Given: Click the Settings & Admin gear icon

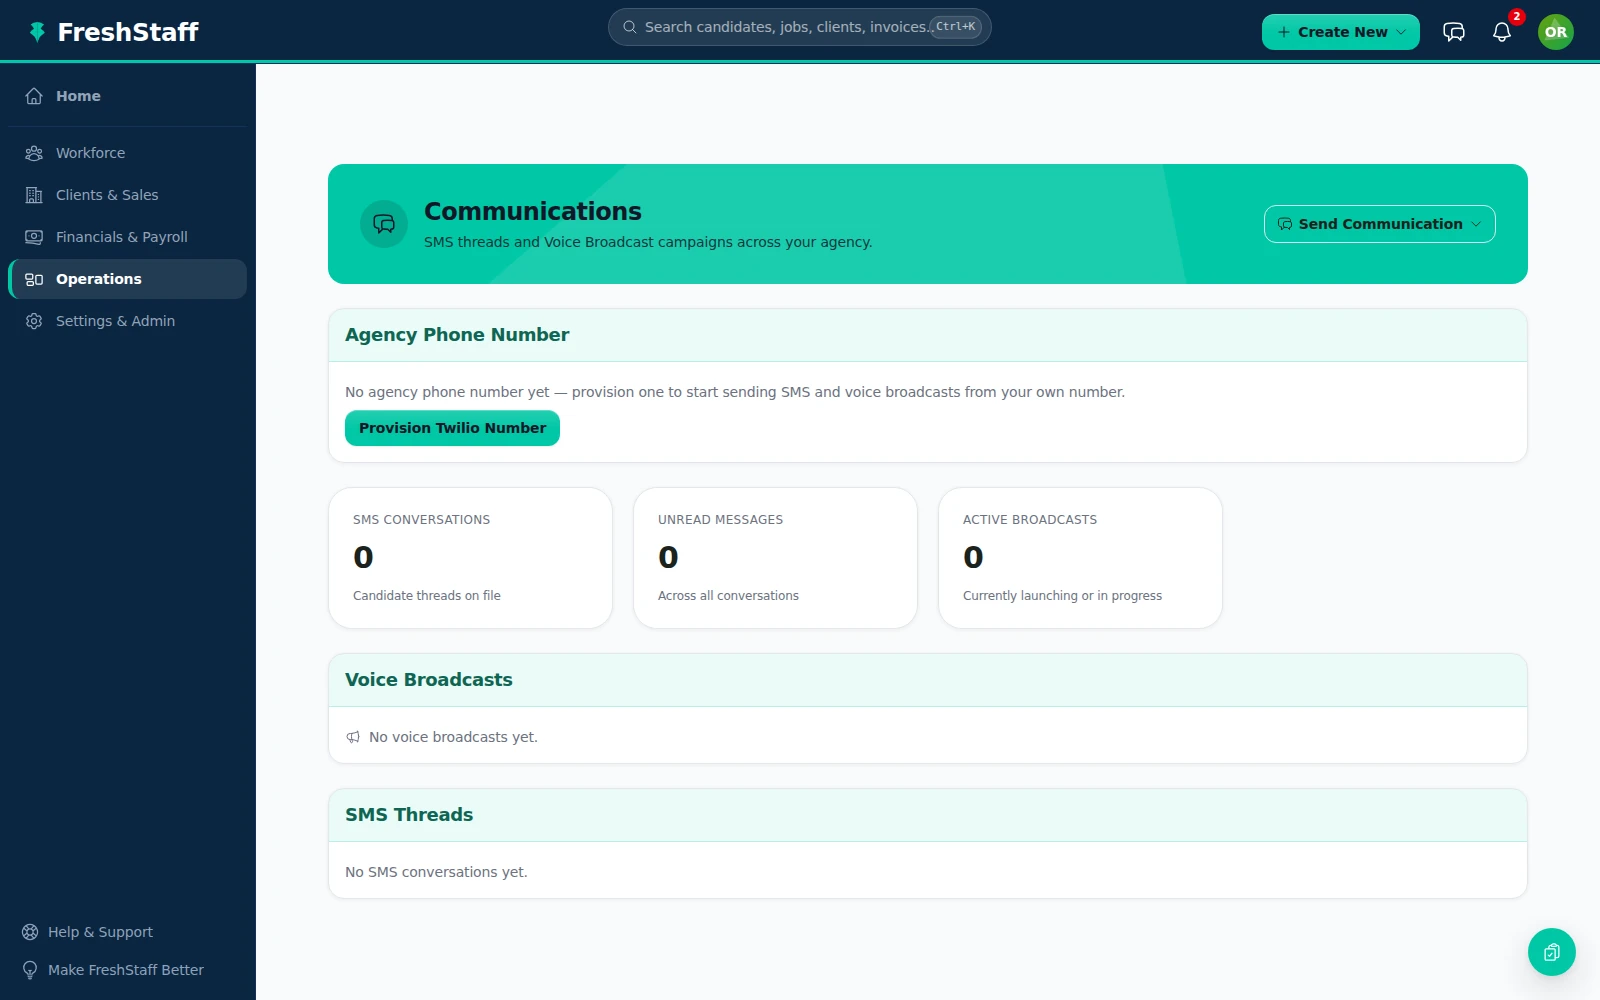Looking at the screenshot, I should pos(34,321).
